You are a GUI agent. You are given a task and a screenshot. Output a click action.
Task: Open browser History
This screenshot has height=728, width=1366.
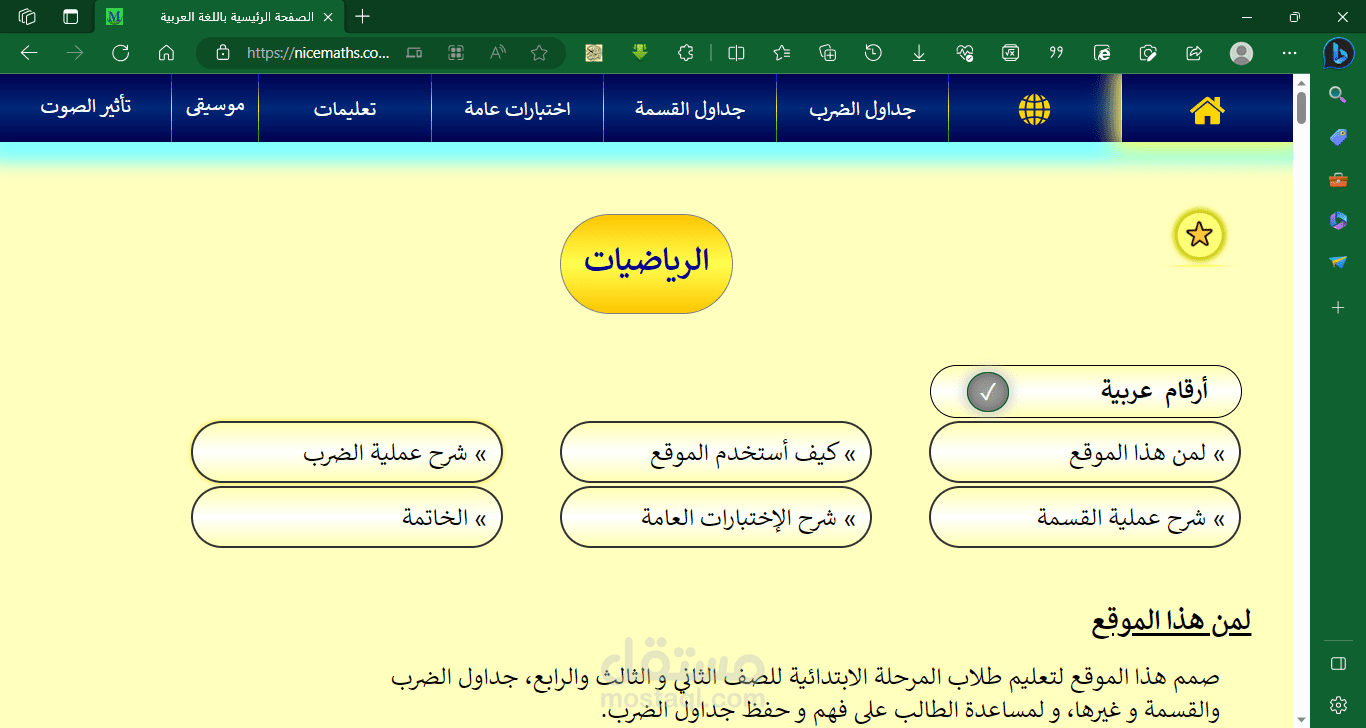(873, 53)
